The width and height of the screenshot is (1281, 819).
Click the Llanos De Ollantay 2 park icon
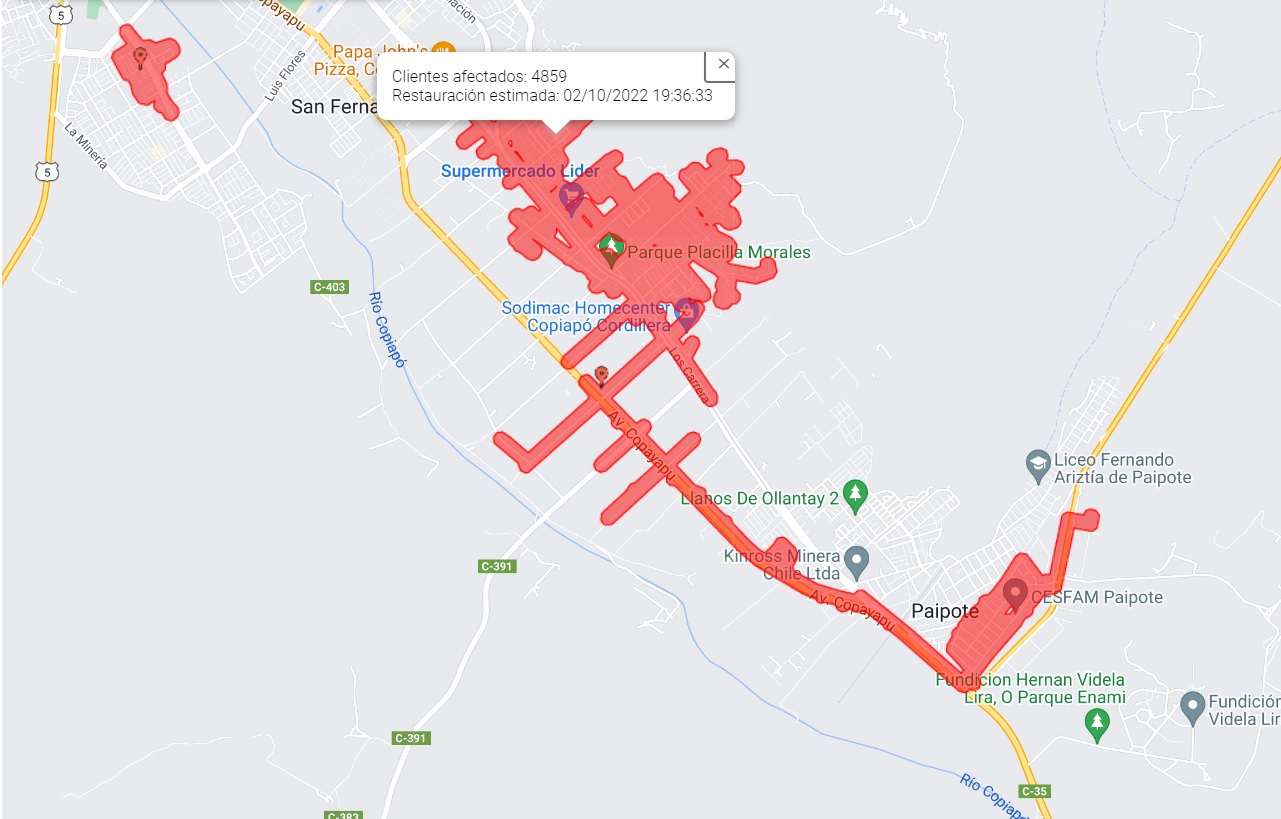tap(854, 495)
